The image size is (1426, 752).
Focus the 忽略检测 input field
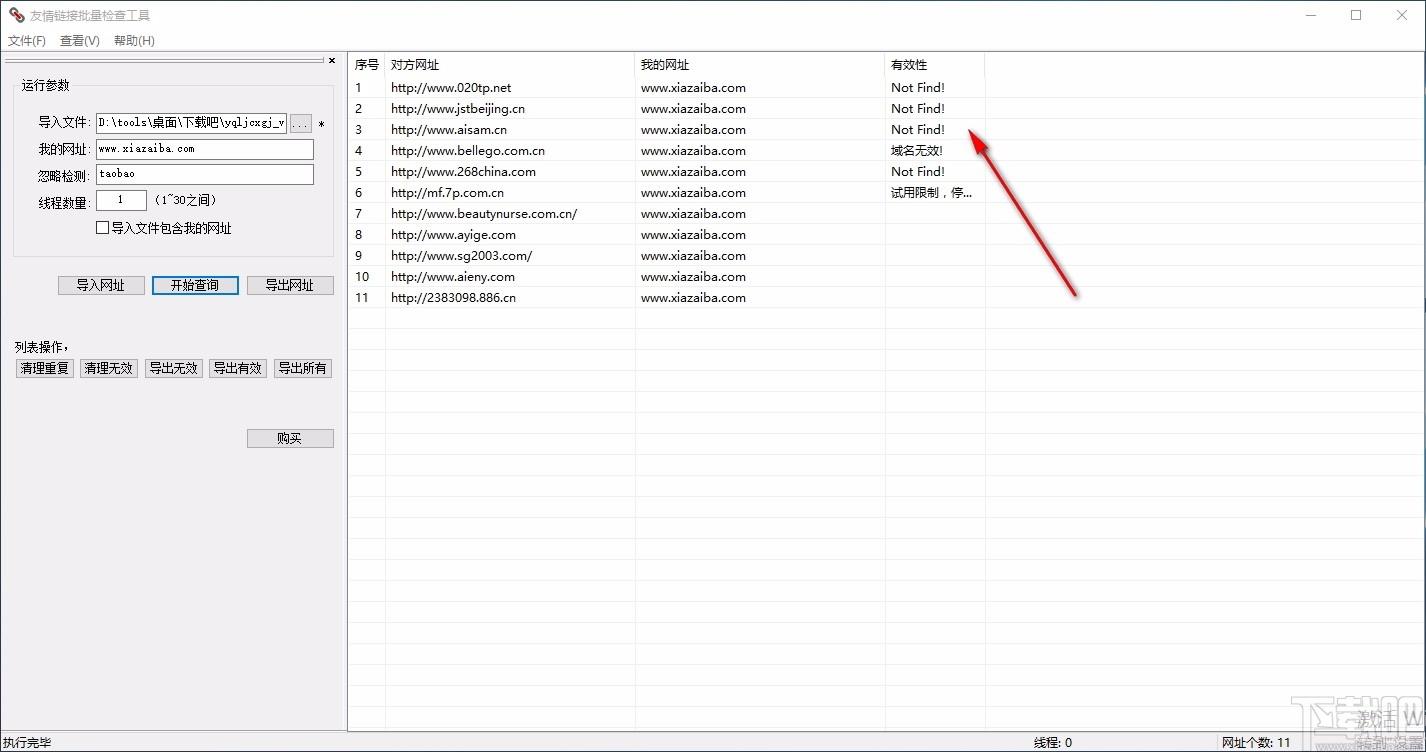[x=205, y=174]
